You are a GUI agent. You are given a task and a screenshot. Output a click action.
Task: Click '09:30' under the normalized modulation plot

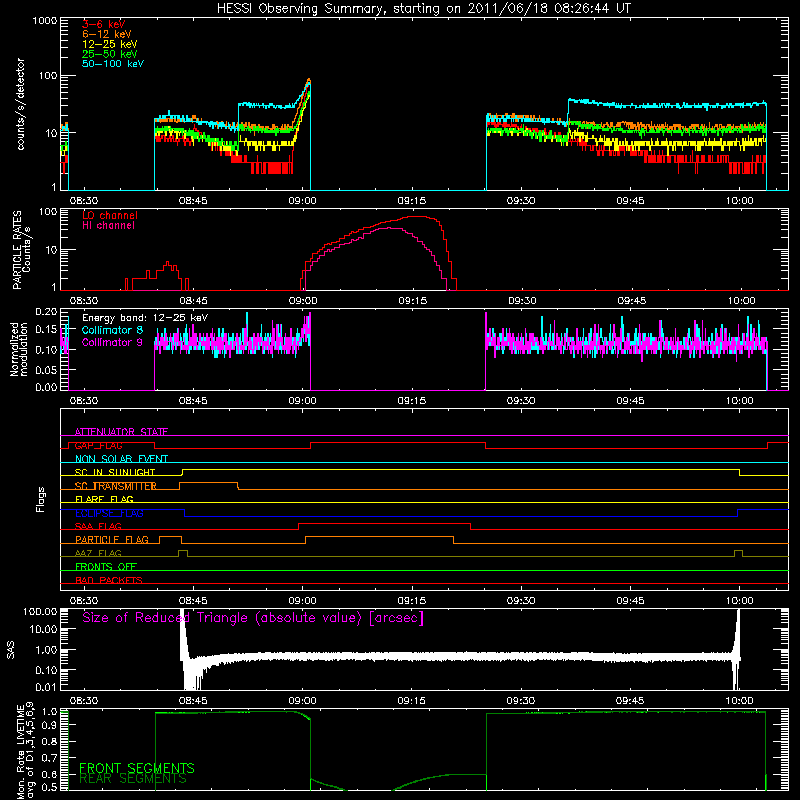click(521, 401)
